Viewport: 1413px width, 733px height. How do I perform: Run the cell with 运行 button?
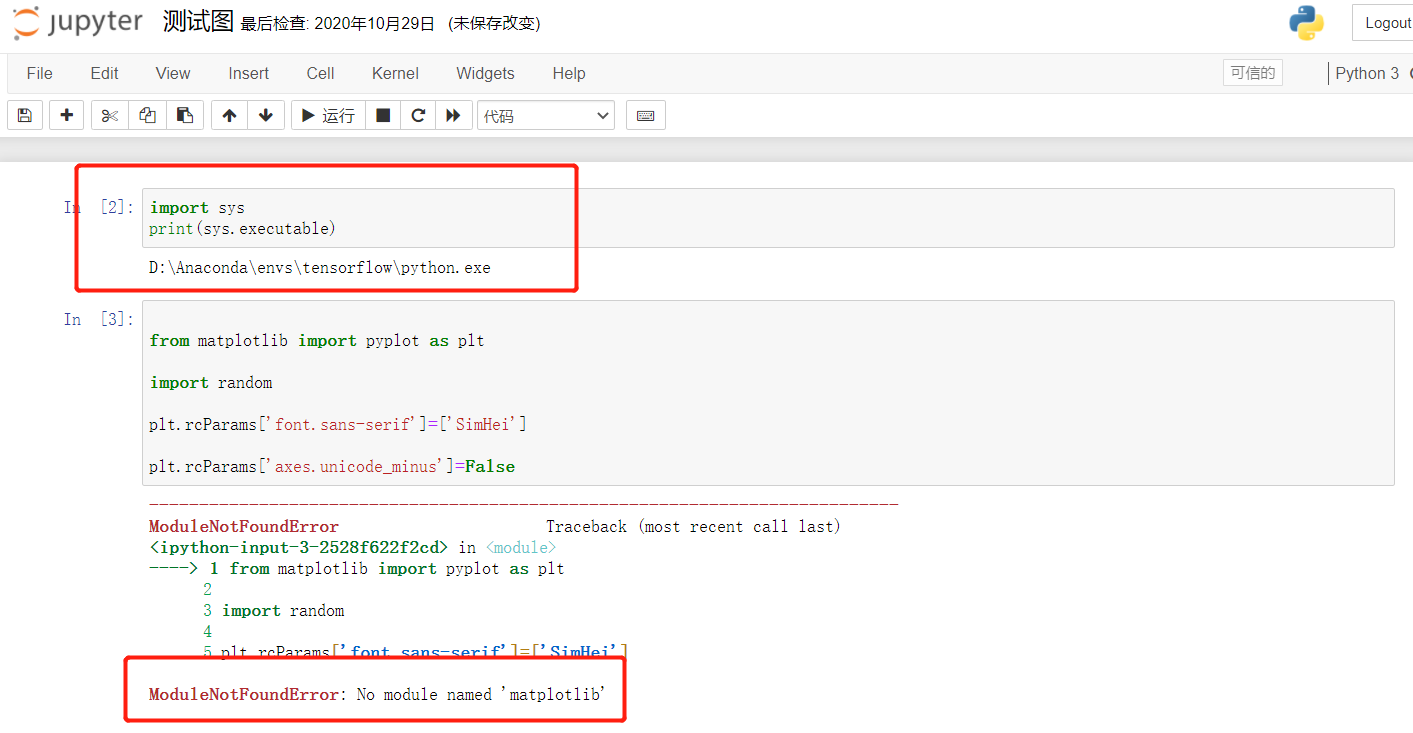point(328,115)
